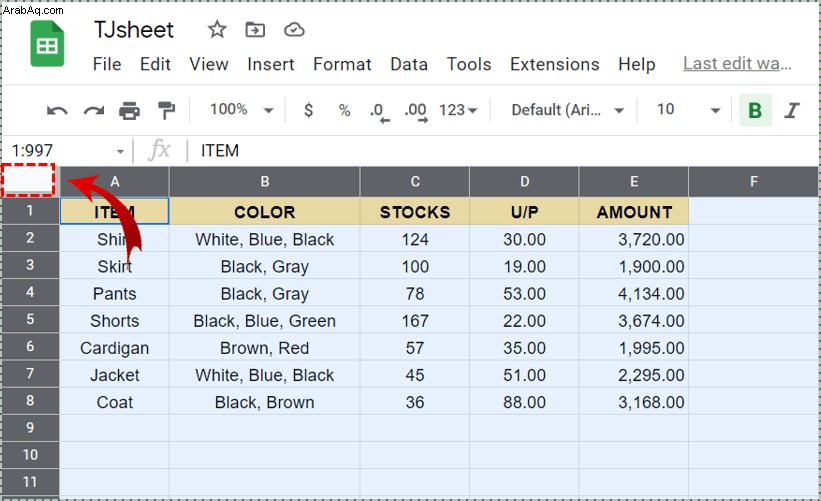Click the undo arrow icon
821x501 pixels.
click(57, 110)
